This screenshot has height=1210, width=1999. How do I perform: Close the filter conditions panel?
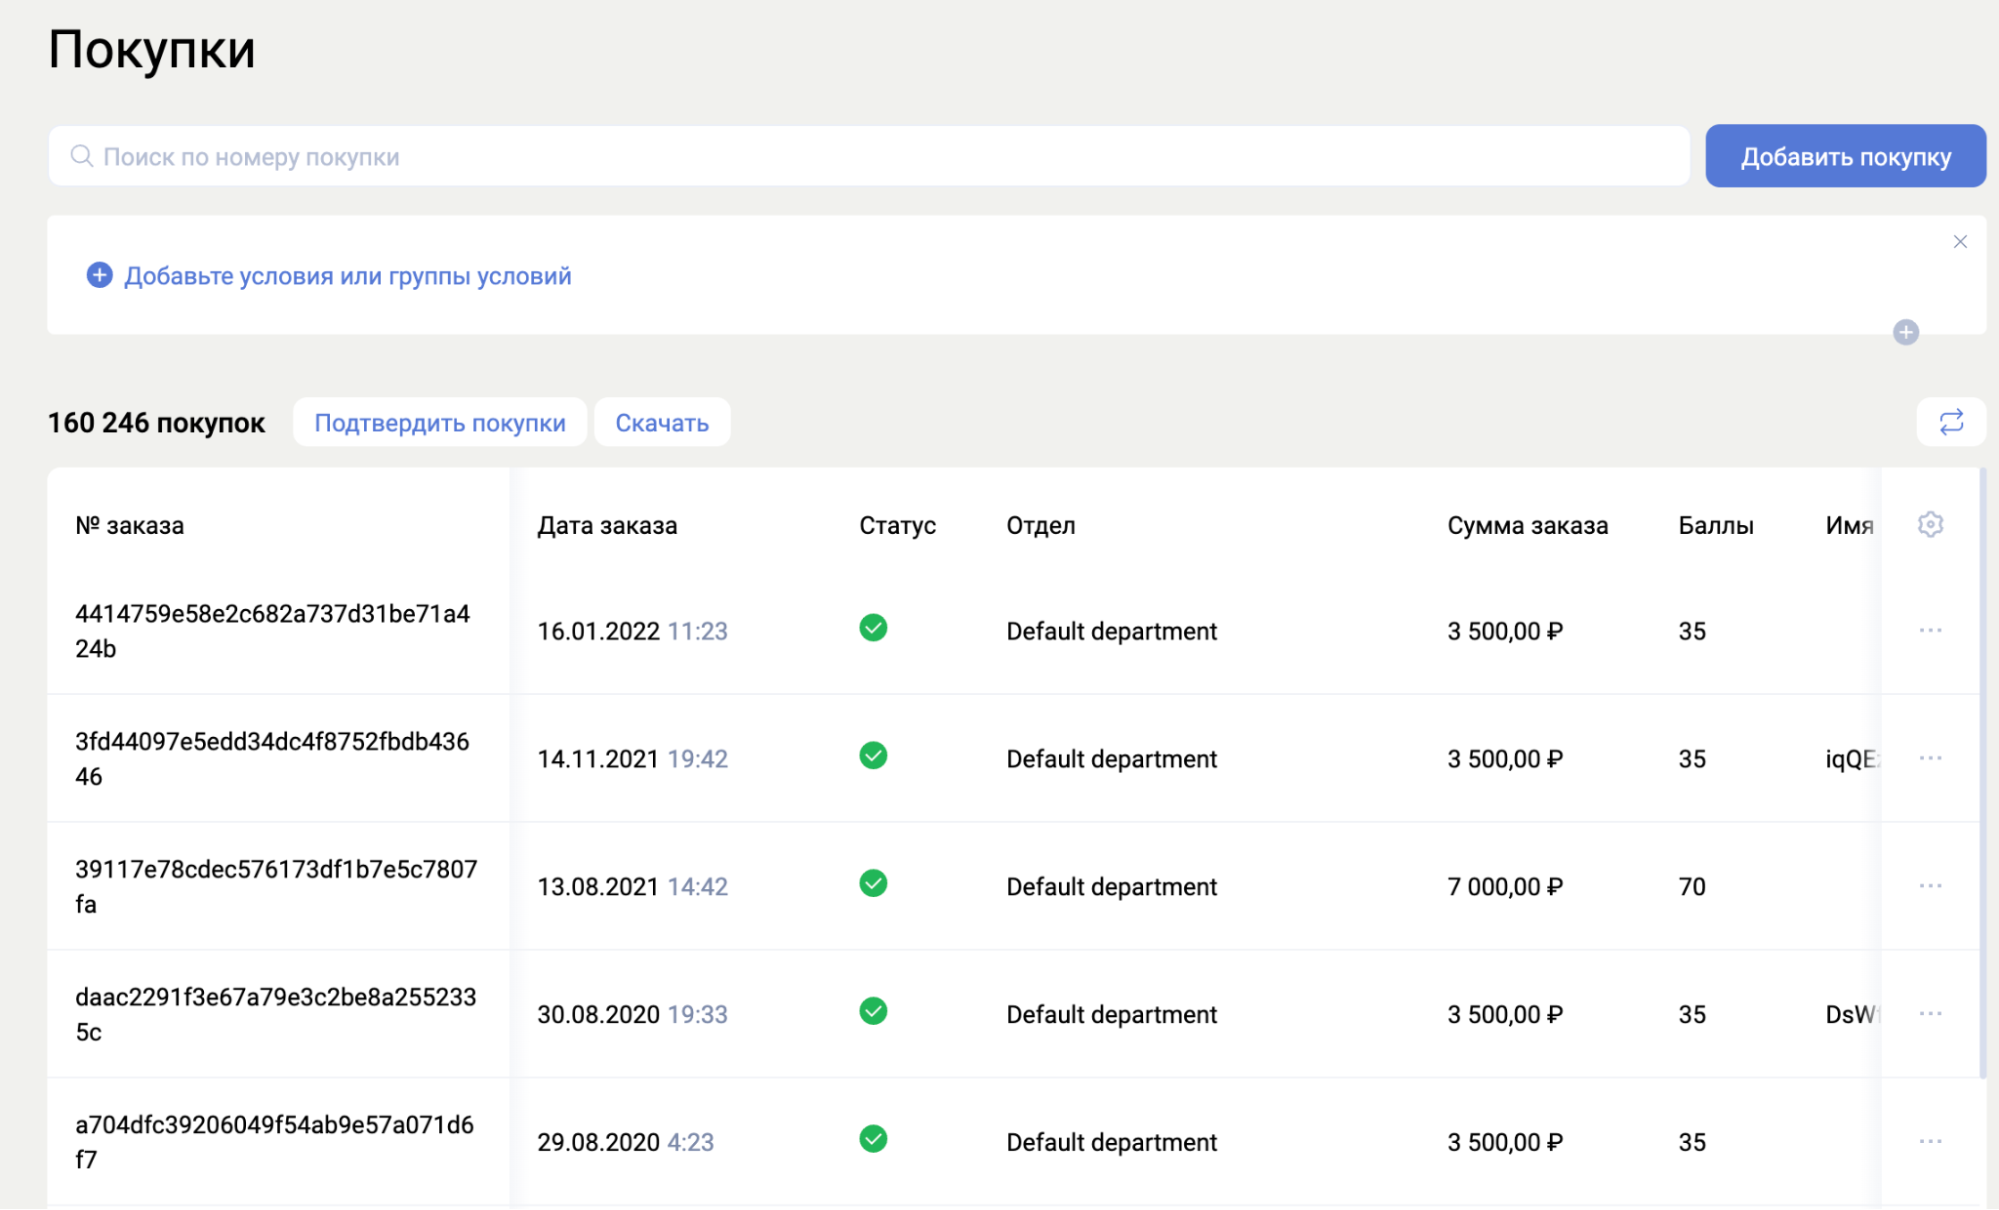click(x=1959, y=242)
